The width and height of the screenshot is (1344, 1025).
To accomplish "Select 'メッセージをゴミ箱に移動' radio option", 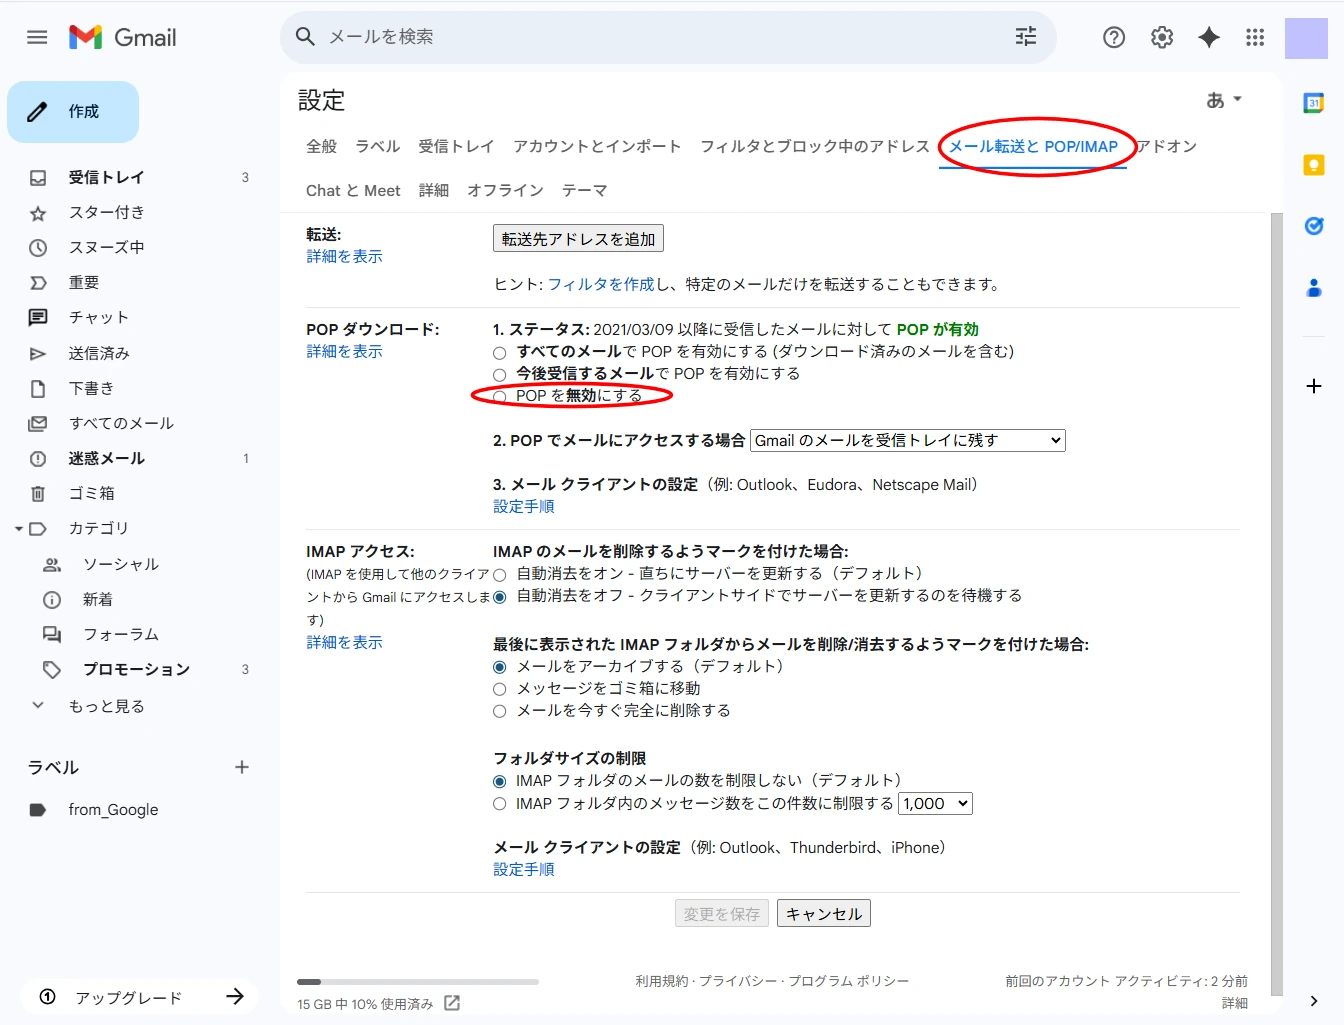I will click(500, 689).
